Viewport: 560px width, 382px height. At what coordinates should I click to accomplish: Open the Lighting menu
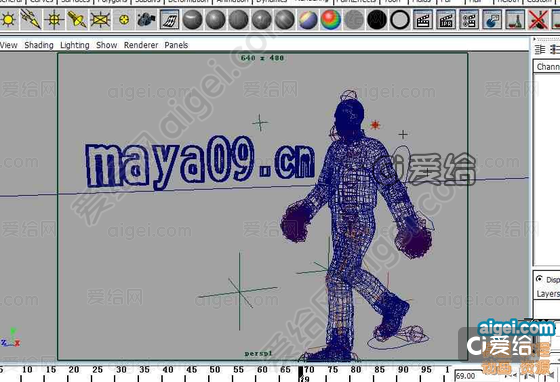[75, 45]
